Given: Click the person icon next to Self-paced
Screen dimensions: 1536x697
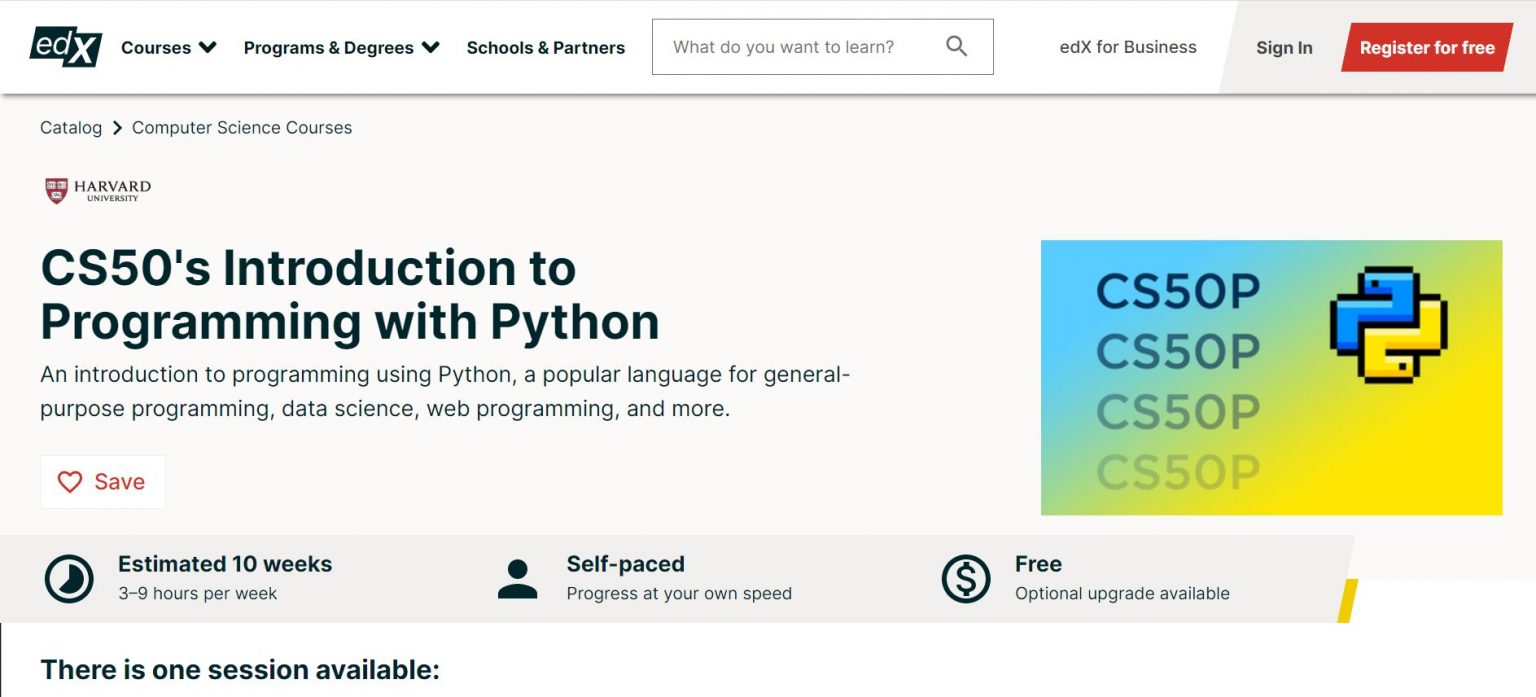Looking at the screenshot, I should tap(516, 579).
